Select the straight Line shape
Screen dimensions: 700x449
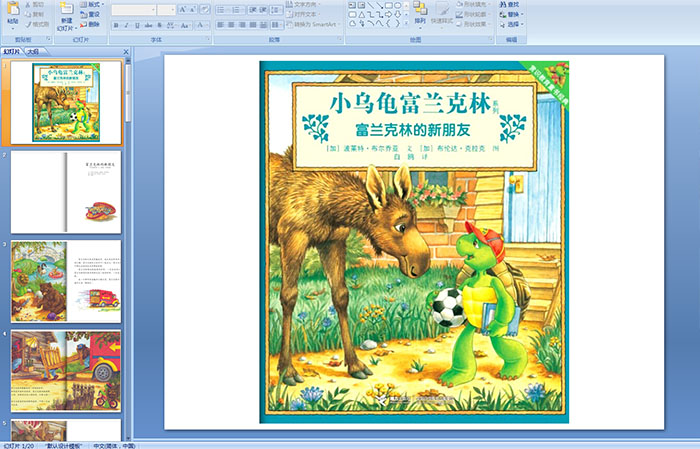click(371, 5)
